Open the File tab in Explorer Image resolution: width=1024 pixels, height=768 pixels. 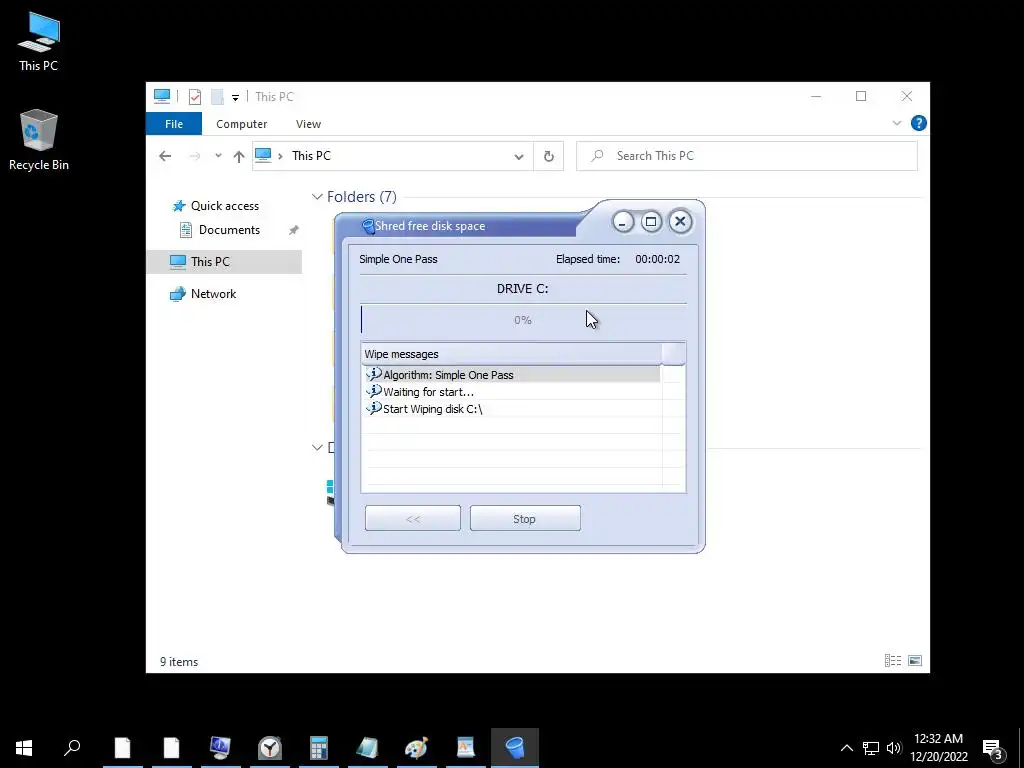[x=174, y=124]
